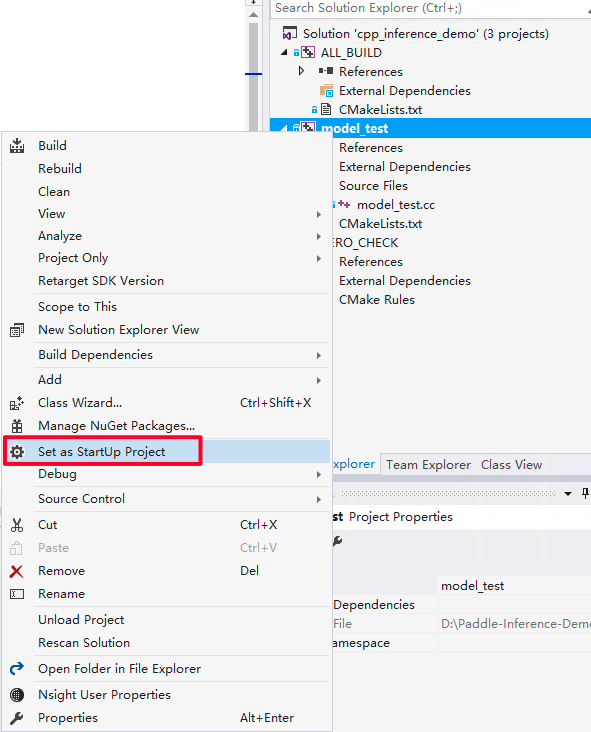Choose Rebuild from the context menu
The image size is (591, 732).
pos(60,169)
